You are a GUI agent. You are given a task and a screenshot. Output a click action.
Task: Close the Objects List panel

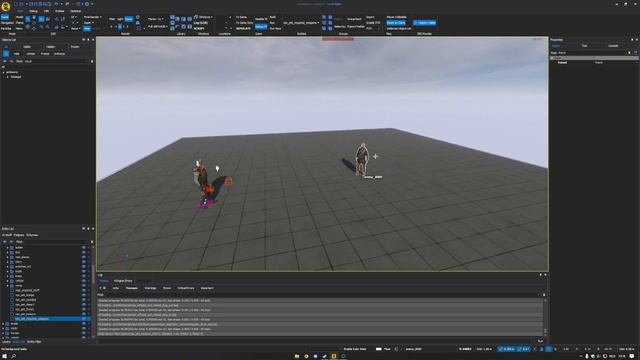click(93, 40)
